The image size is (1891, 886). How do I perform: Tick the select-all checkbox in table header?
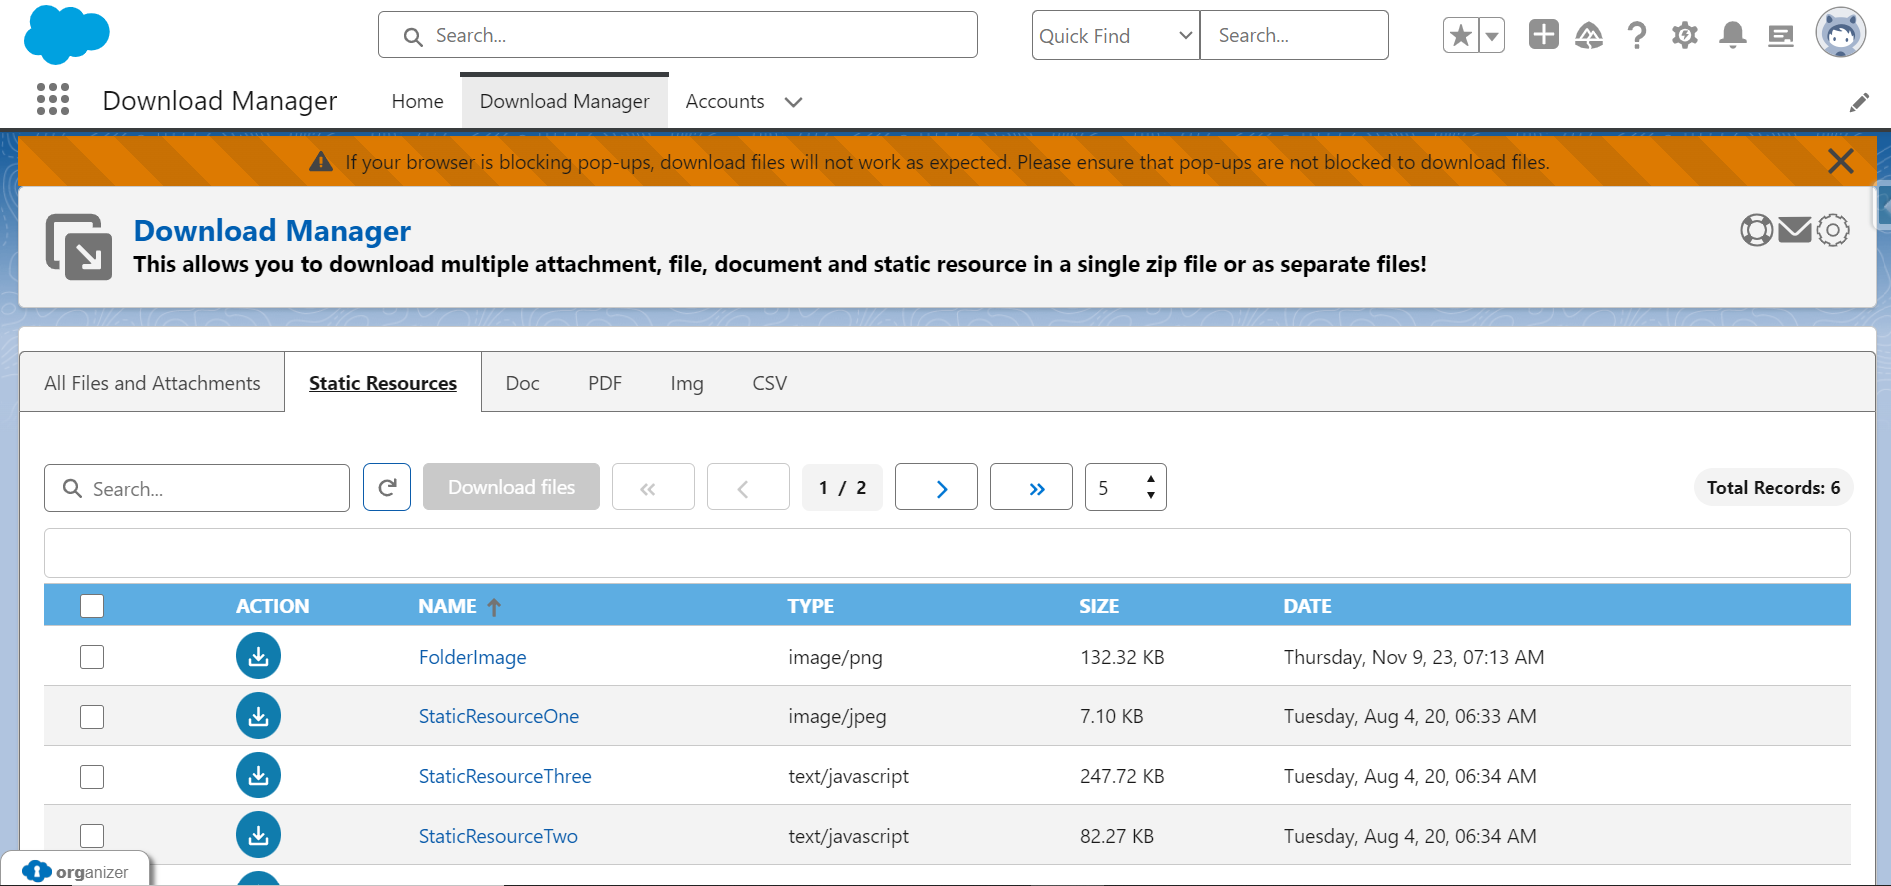(92, 606)
